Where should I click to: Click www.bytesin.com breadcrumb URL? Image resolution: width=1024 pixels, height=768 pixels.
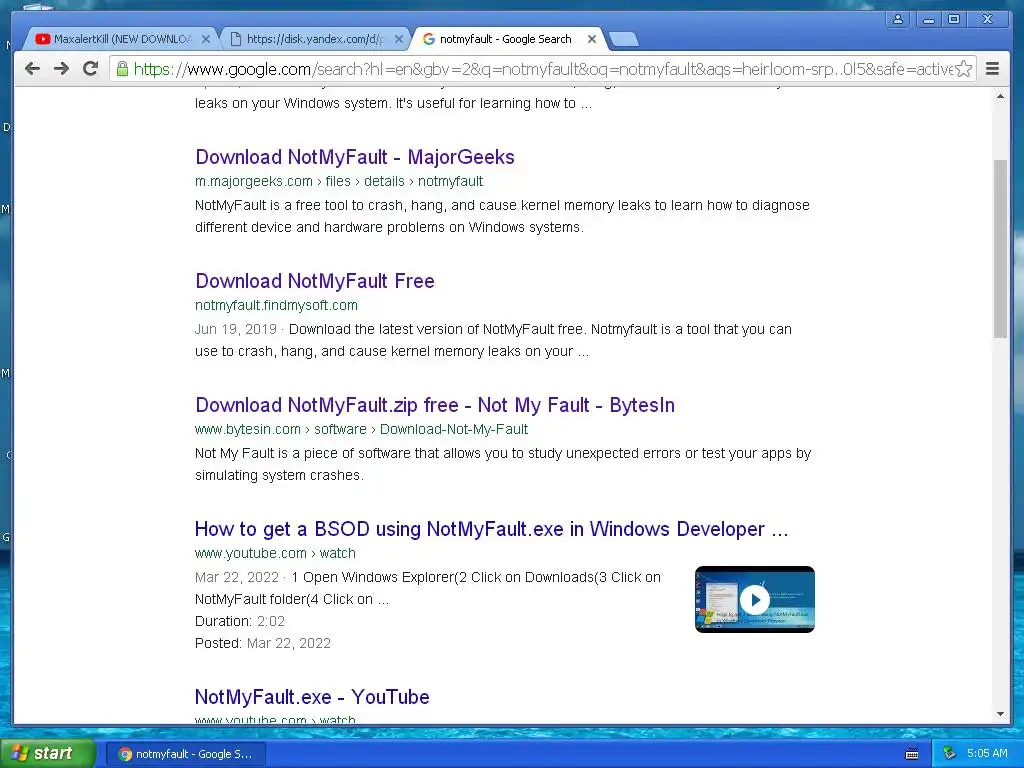point(361,429)
